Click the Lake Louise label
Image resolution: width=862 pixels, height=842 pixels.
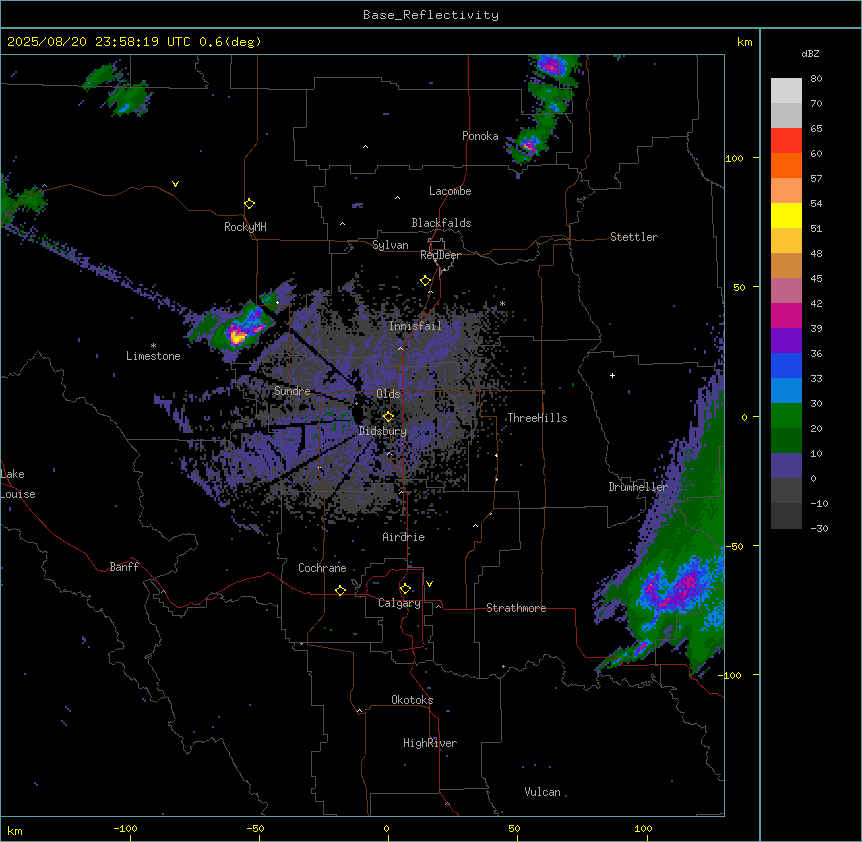coord(18,484)
